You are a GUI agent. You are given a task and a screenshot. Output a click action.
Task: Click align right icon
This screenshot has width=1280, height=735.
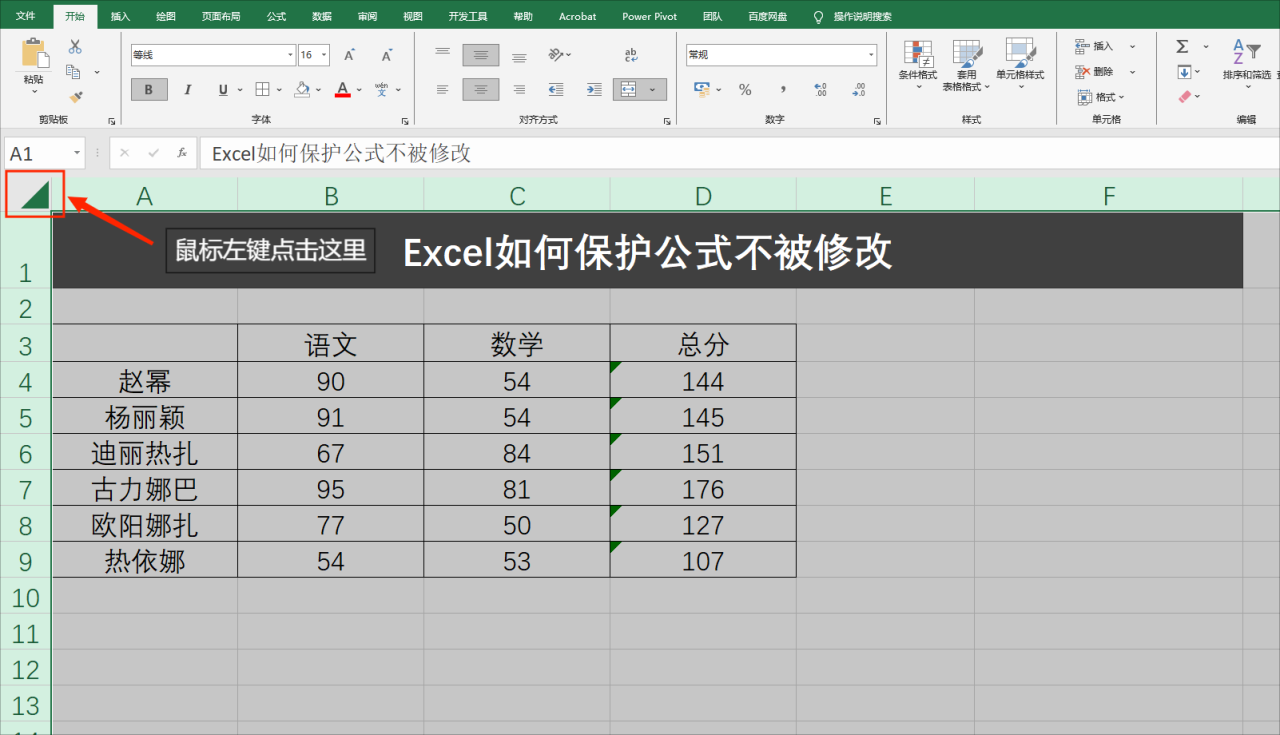pos(519,90)
